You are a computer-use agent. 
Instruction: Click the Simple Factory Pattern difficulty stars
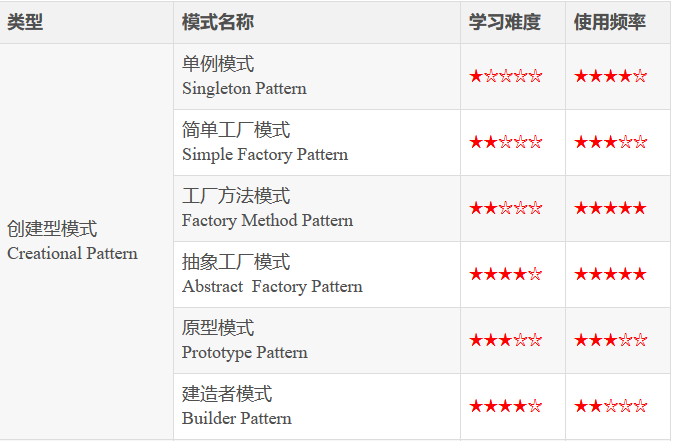click(x=506, y=142)
